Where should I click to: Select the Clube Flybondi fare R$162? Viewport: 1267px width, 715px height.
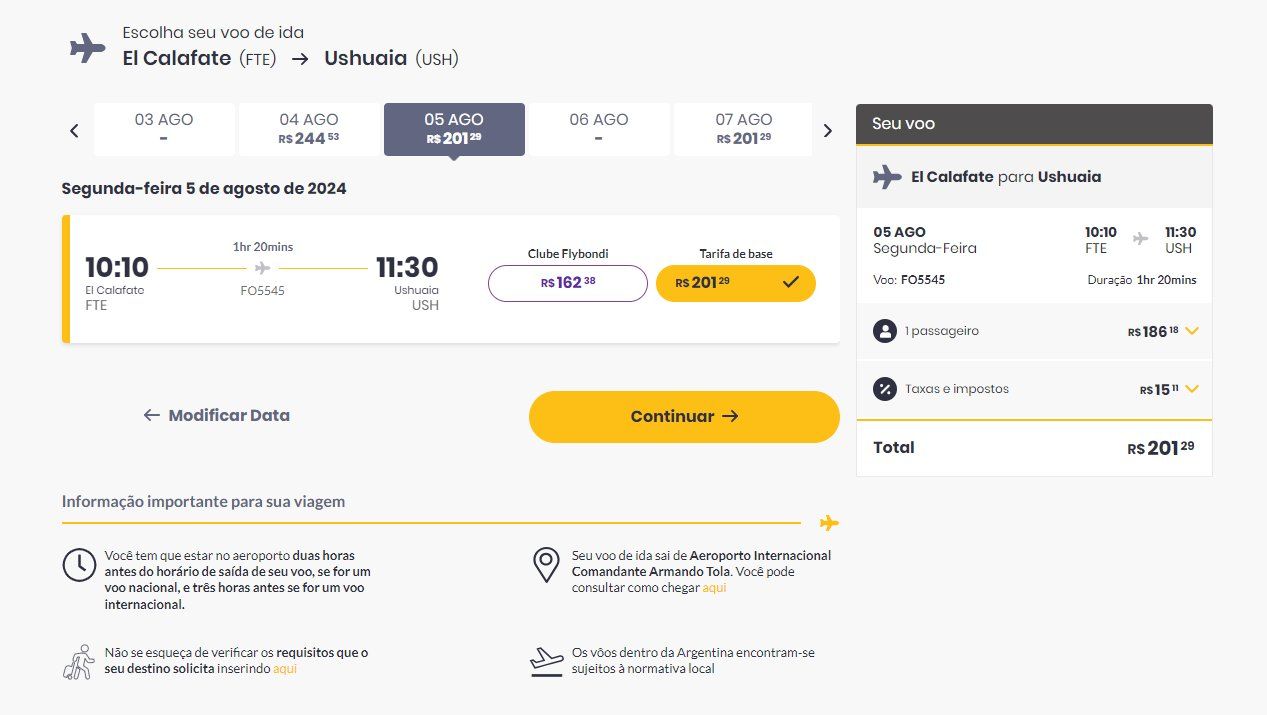[x=568, y=283]
